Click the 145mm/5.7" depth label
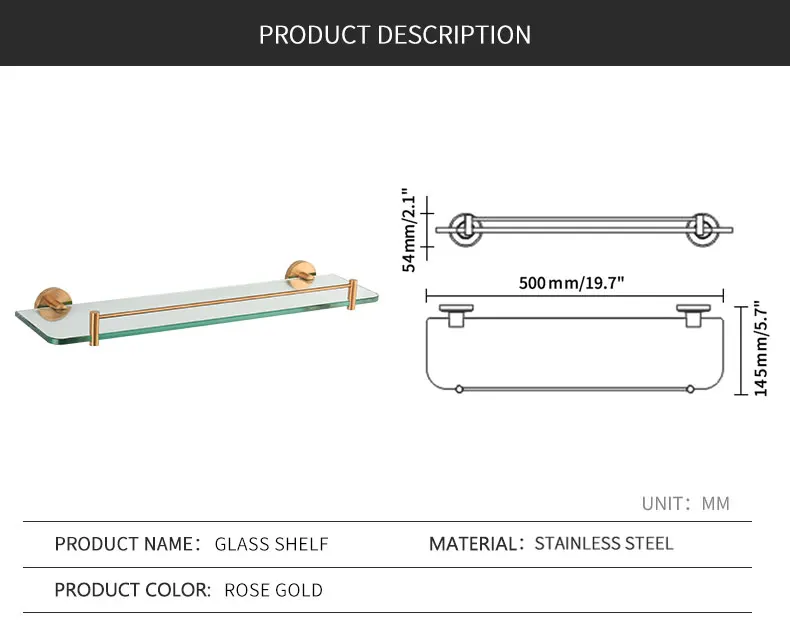 point(761,349)
